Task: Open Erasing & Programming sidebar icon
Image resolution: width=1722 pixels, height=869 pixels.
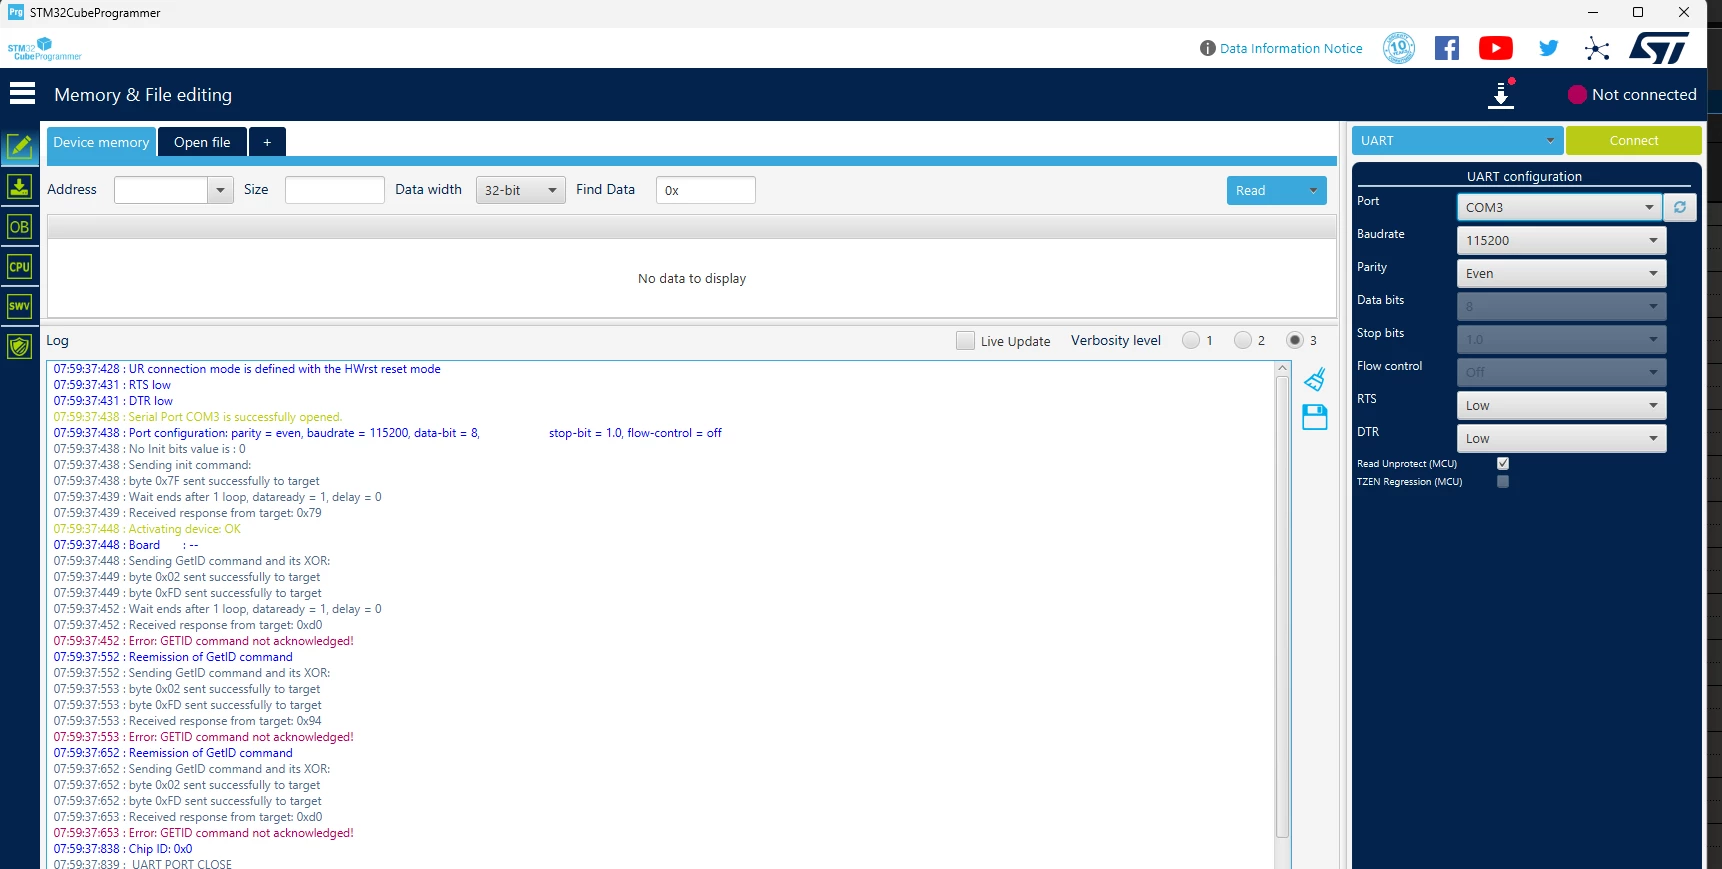Action: (19, 187)
